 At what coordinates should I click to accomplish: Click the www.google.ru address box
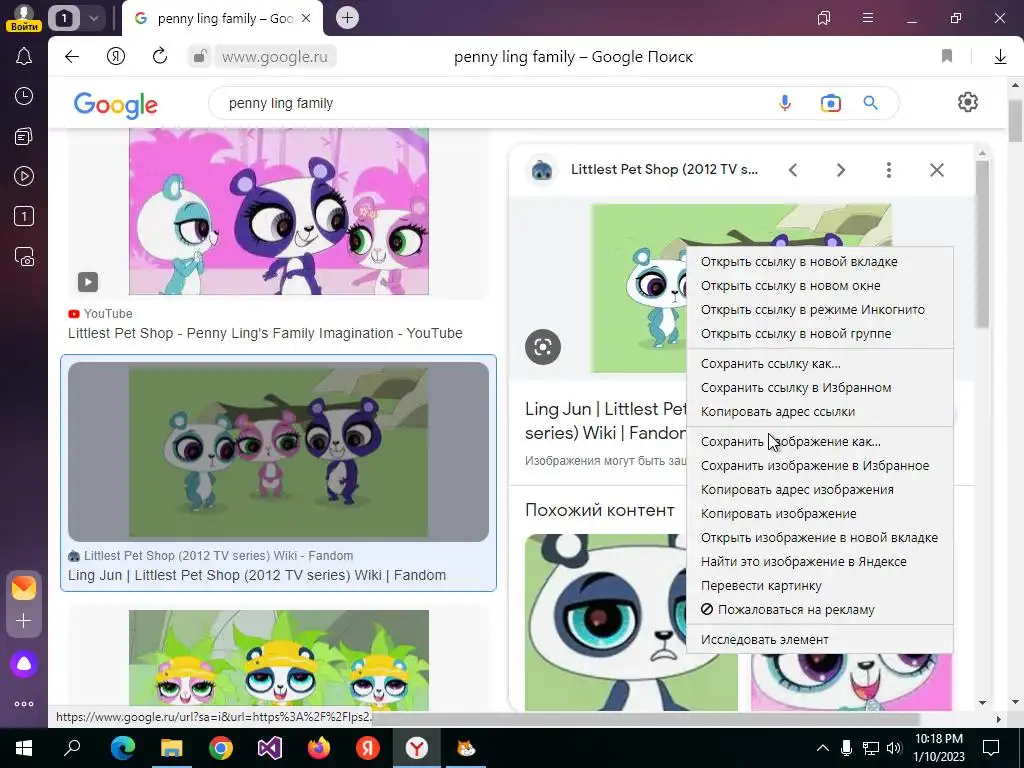click(275, 57)
